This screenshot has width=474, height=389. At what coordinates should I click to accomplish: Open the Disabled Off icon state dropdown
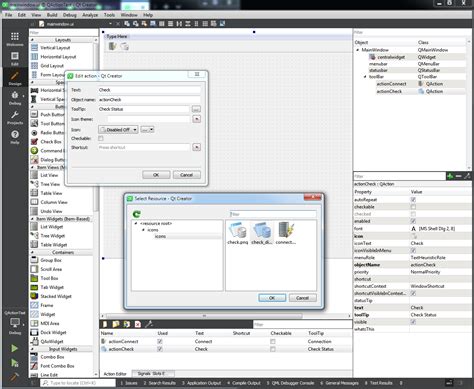118,130
